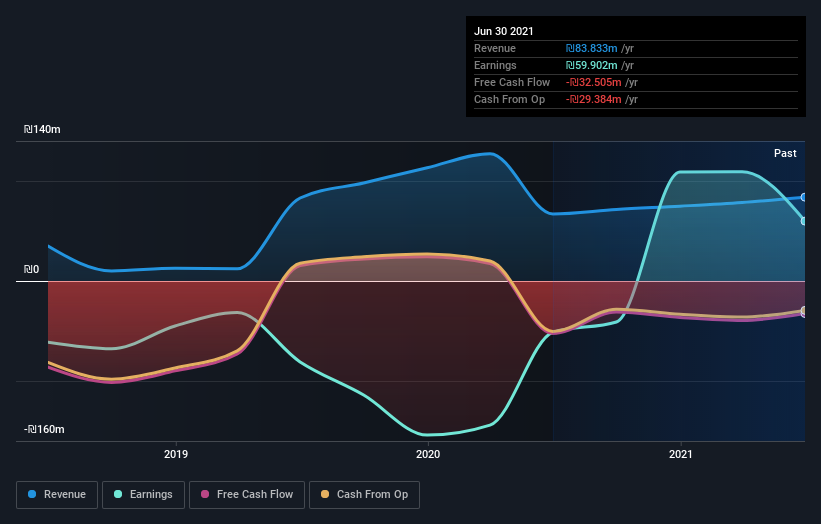The width and height of the screenshot is (821, 524).
Task: Click the 2019 x-axis label
Action: pos(176,454)
